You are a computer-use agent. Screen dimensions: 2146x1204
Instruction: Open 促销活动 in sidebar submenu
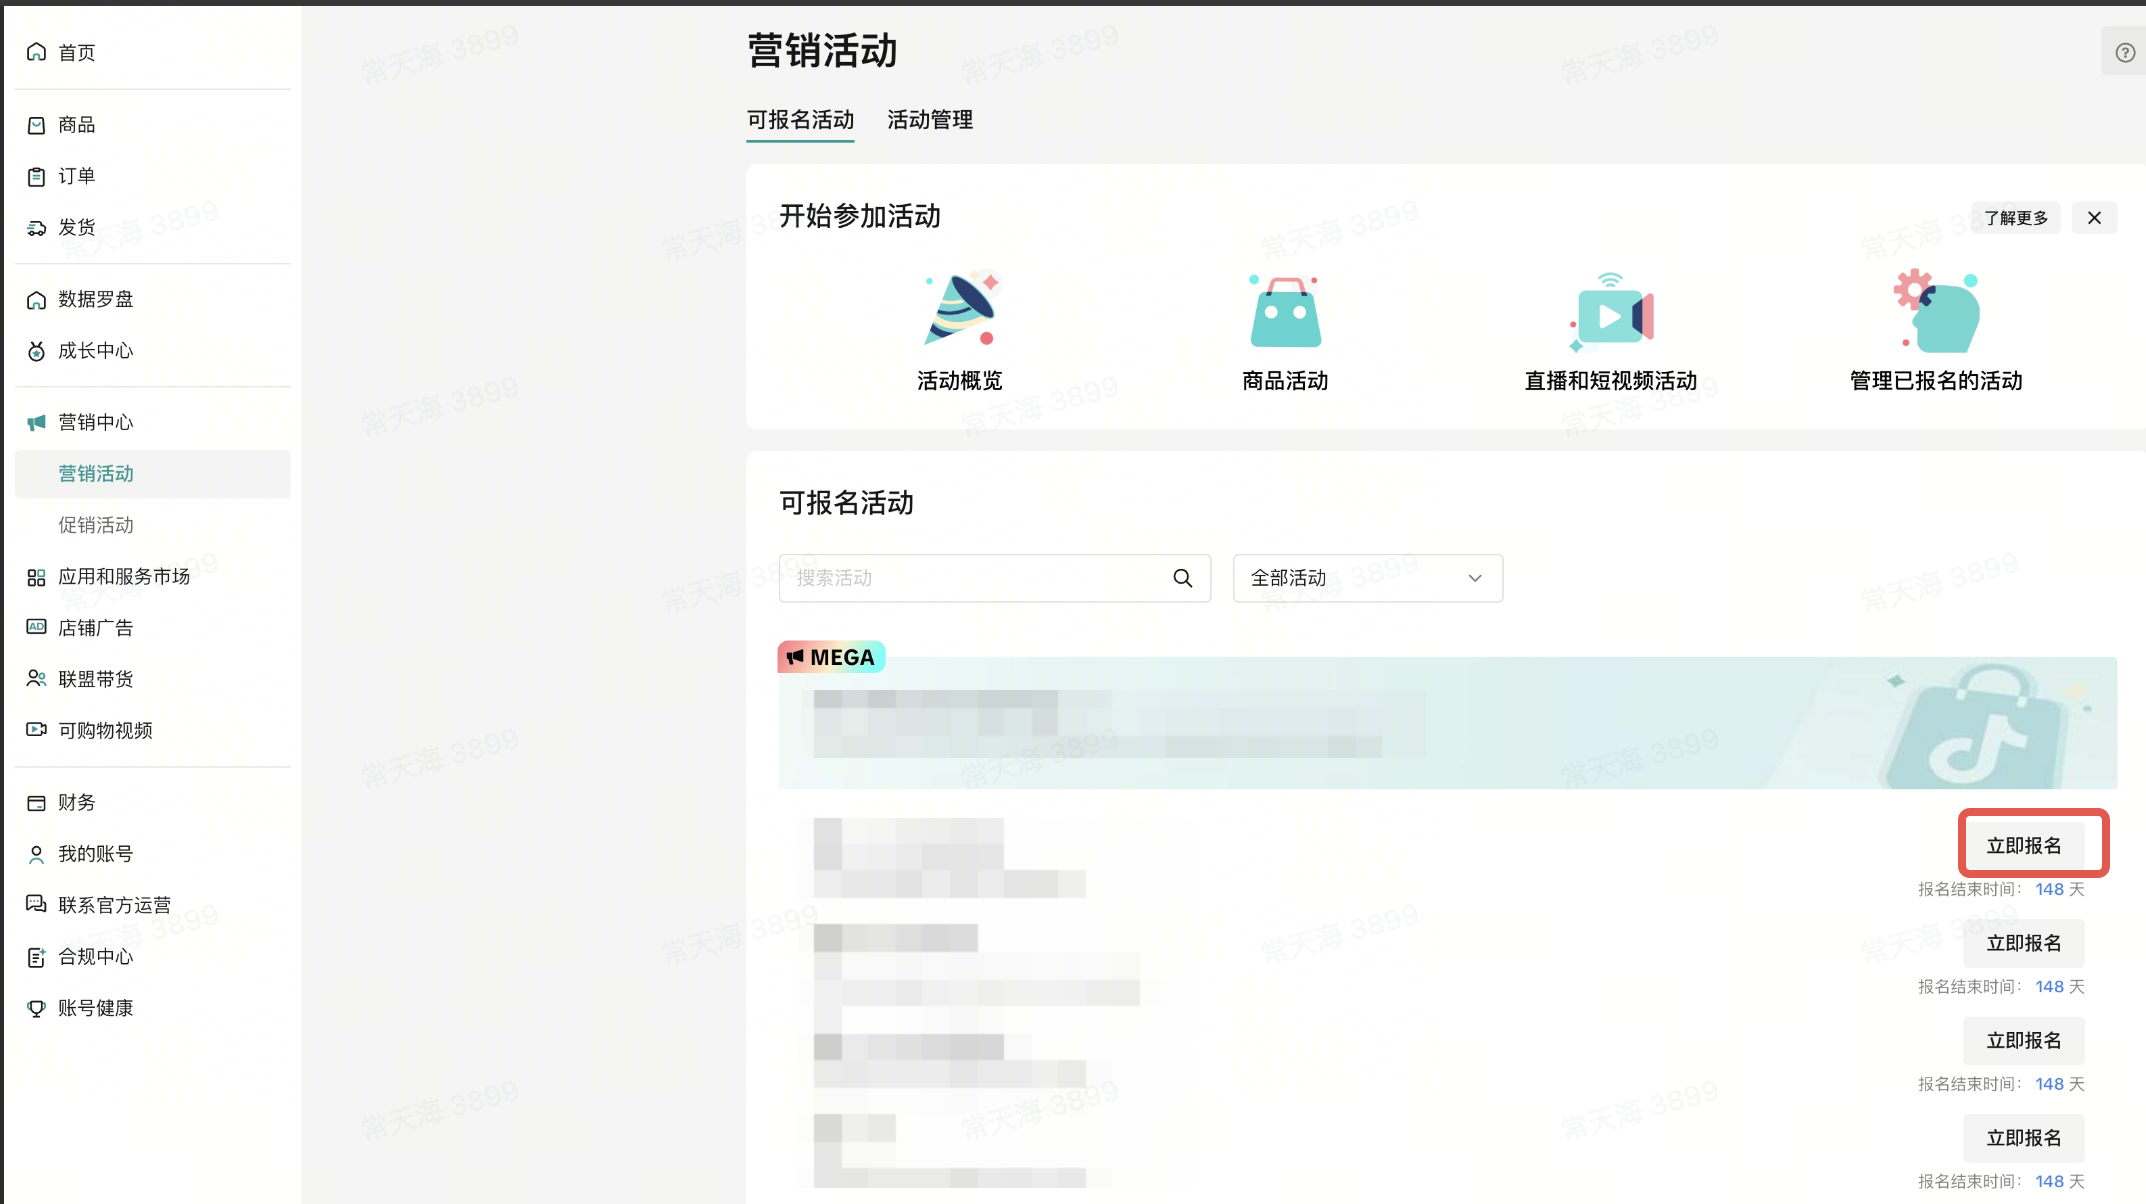(96, 525)
